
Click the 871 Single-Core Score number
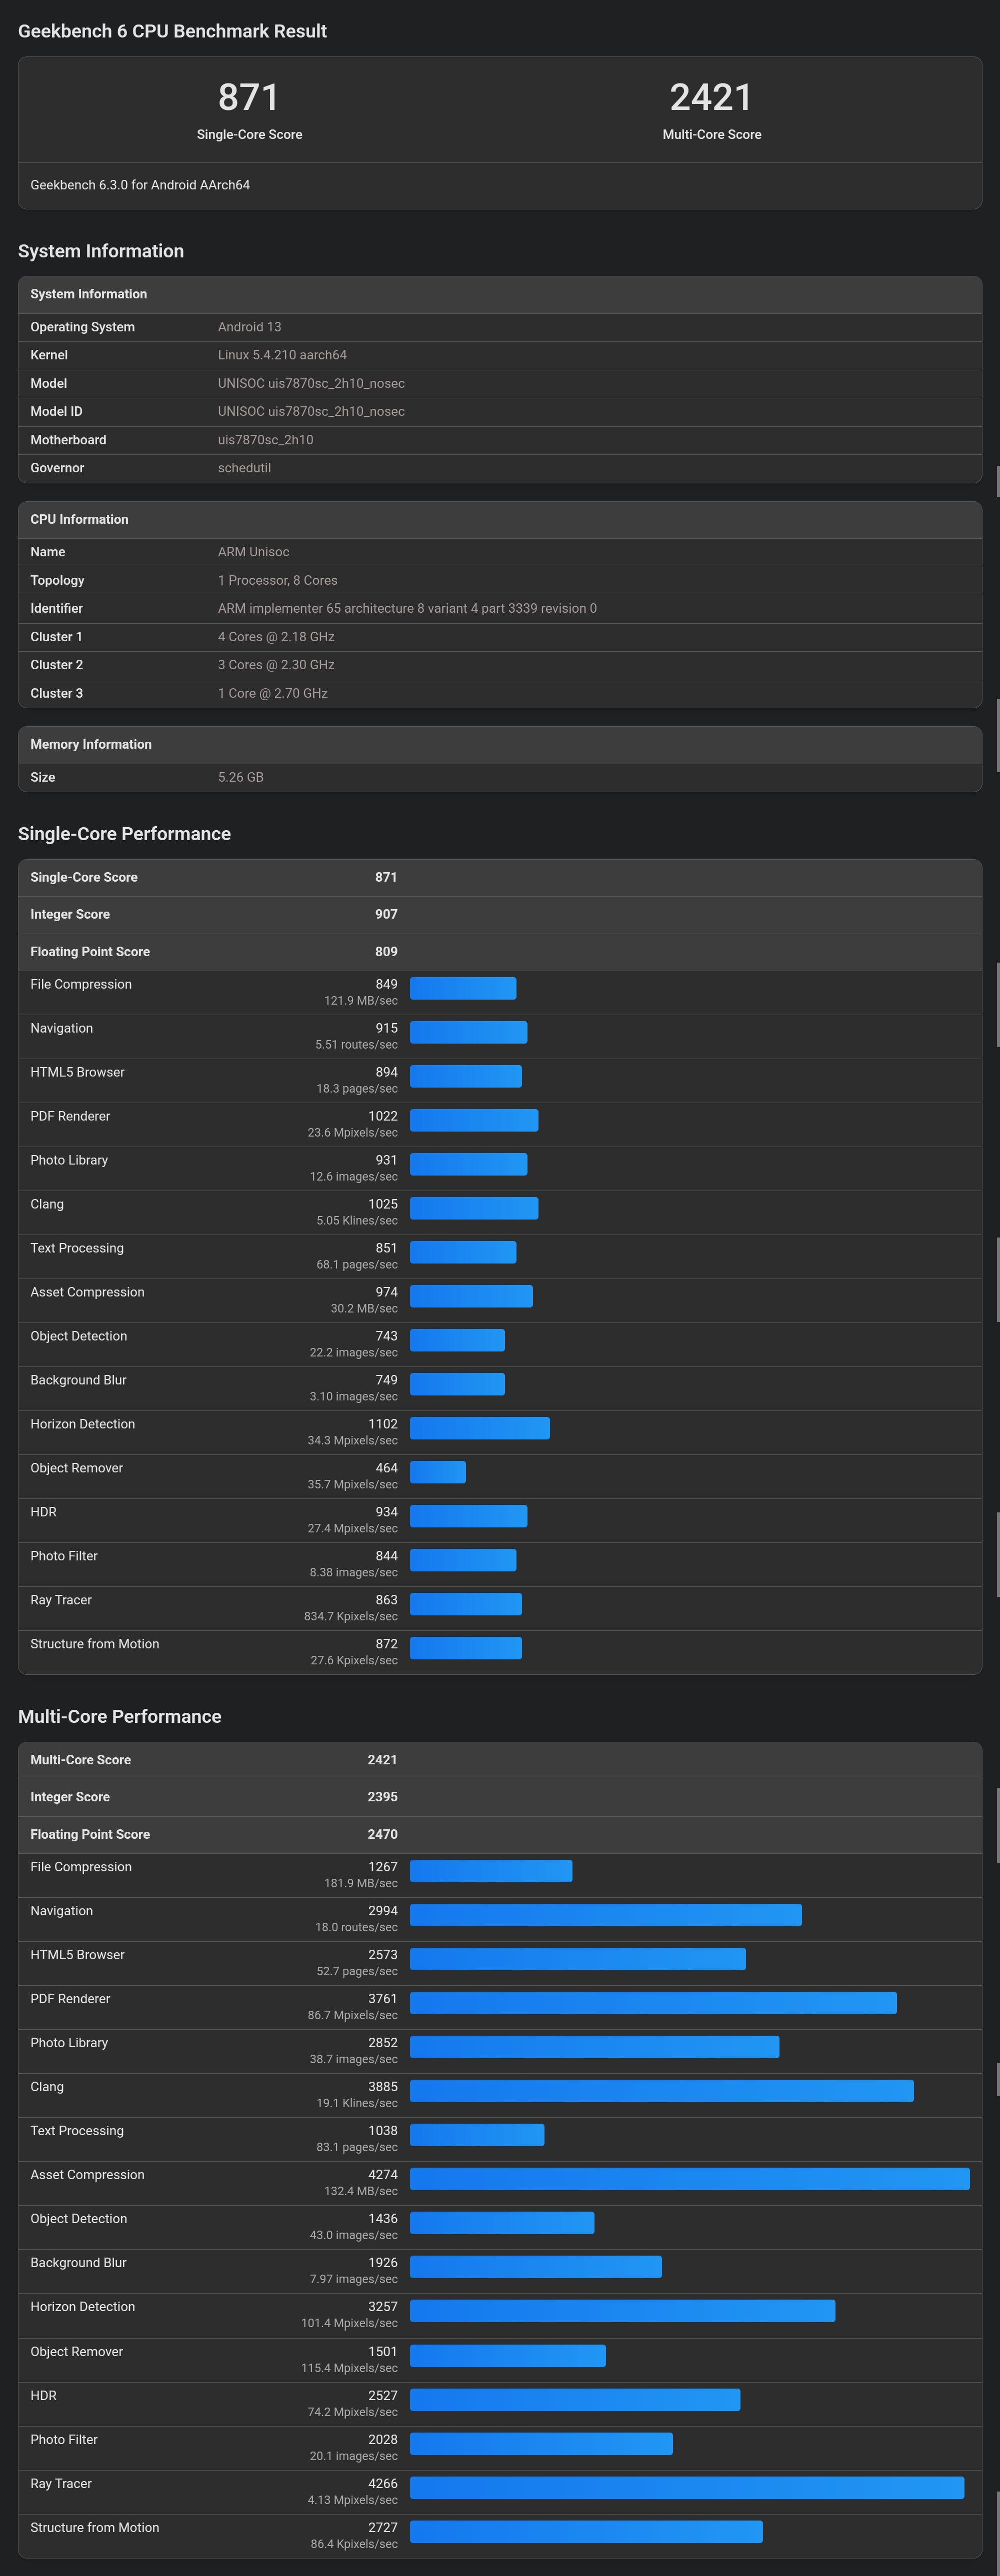(x=249, y=97)
